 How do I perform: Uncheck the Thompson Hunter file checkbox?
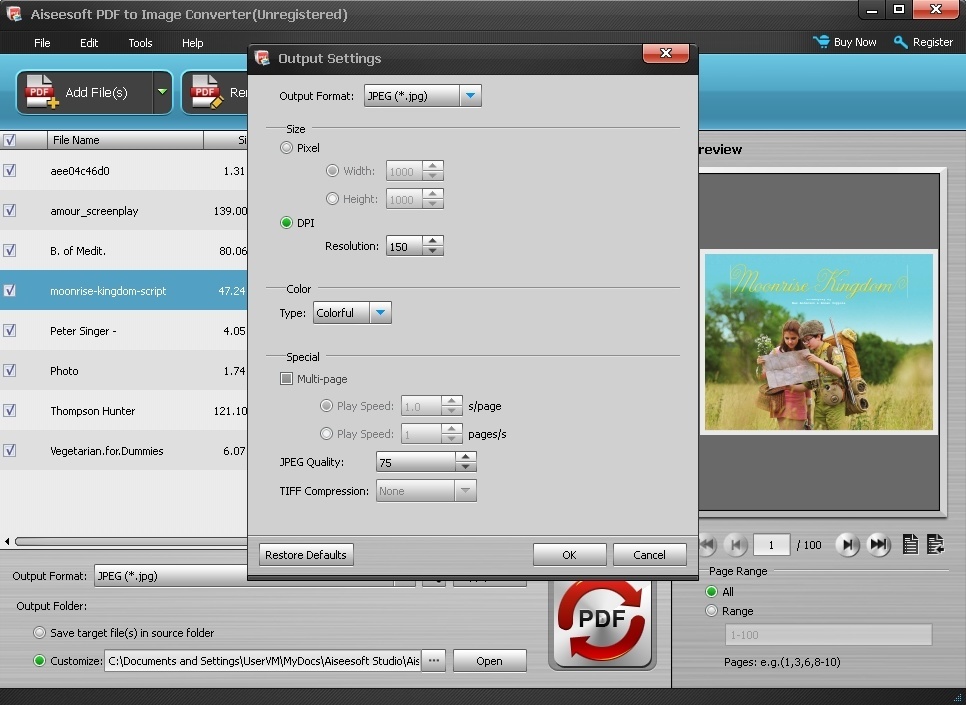[9, 410]
